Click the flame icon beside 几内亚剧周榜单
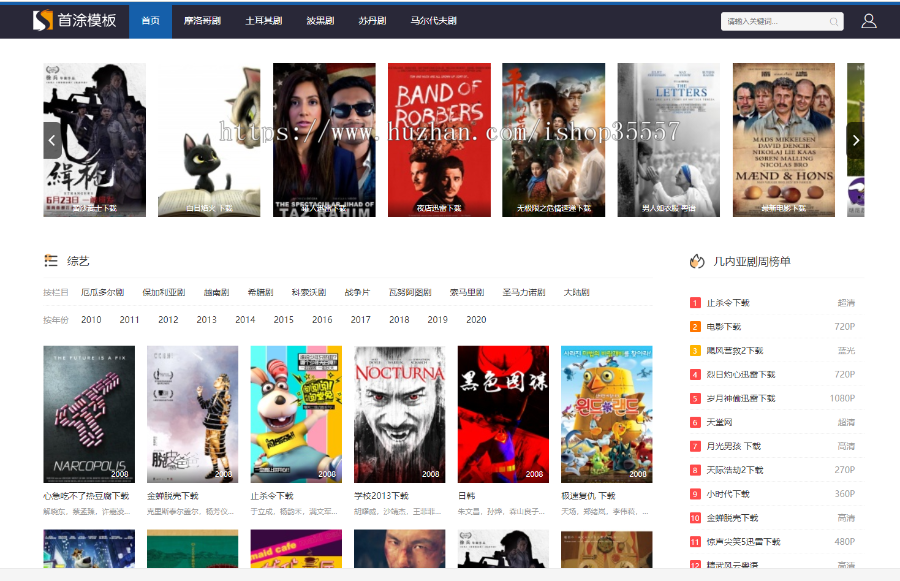 click(x=697, y=261)
